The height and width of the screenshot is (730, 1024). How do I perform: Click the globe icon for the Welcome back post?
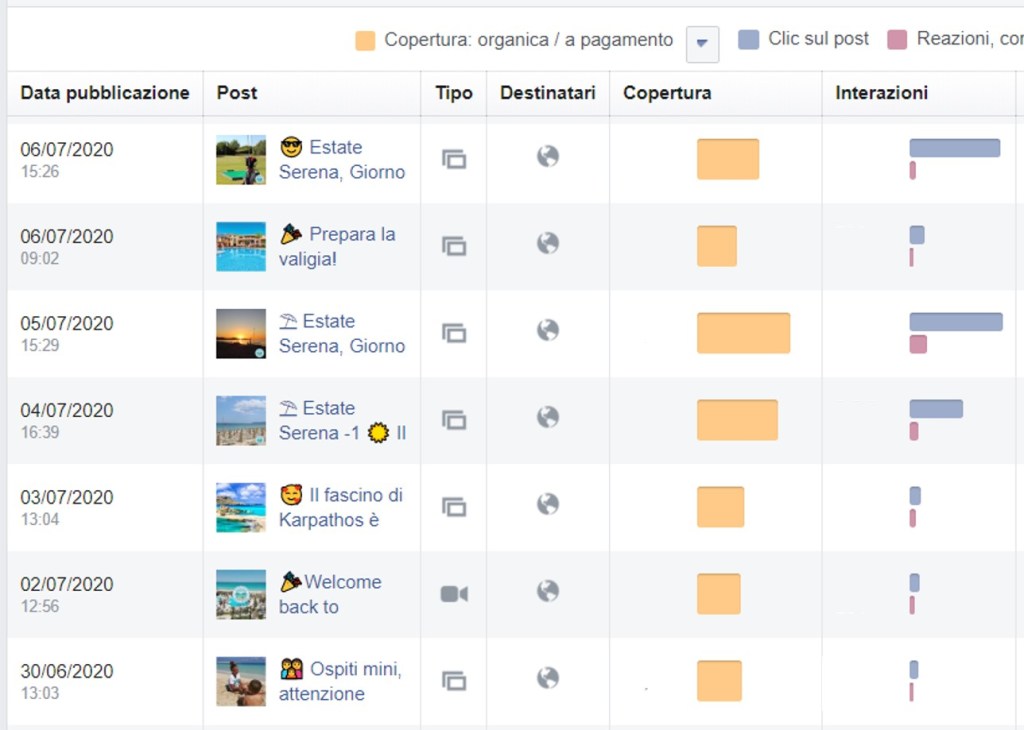coord(548,591)
